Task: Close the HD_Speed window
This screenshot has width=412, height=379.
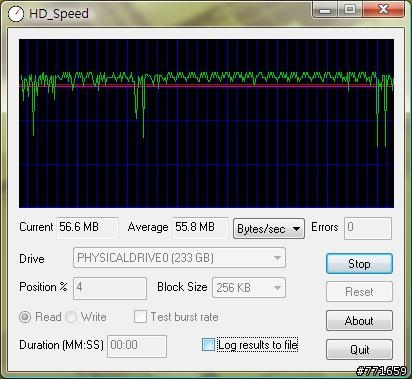Action: (x=383, y=10)
